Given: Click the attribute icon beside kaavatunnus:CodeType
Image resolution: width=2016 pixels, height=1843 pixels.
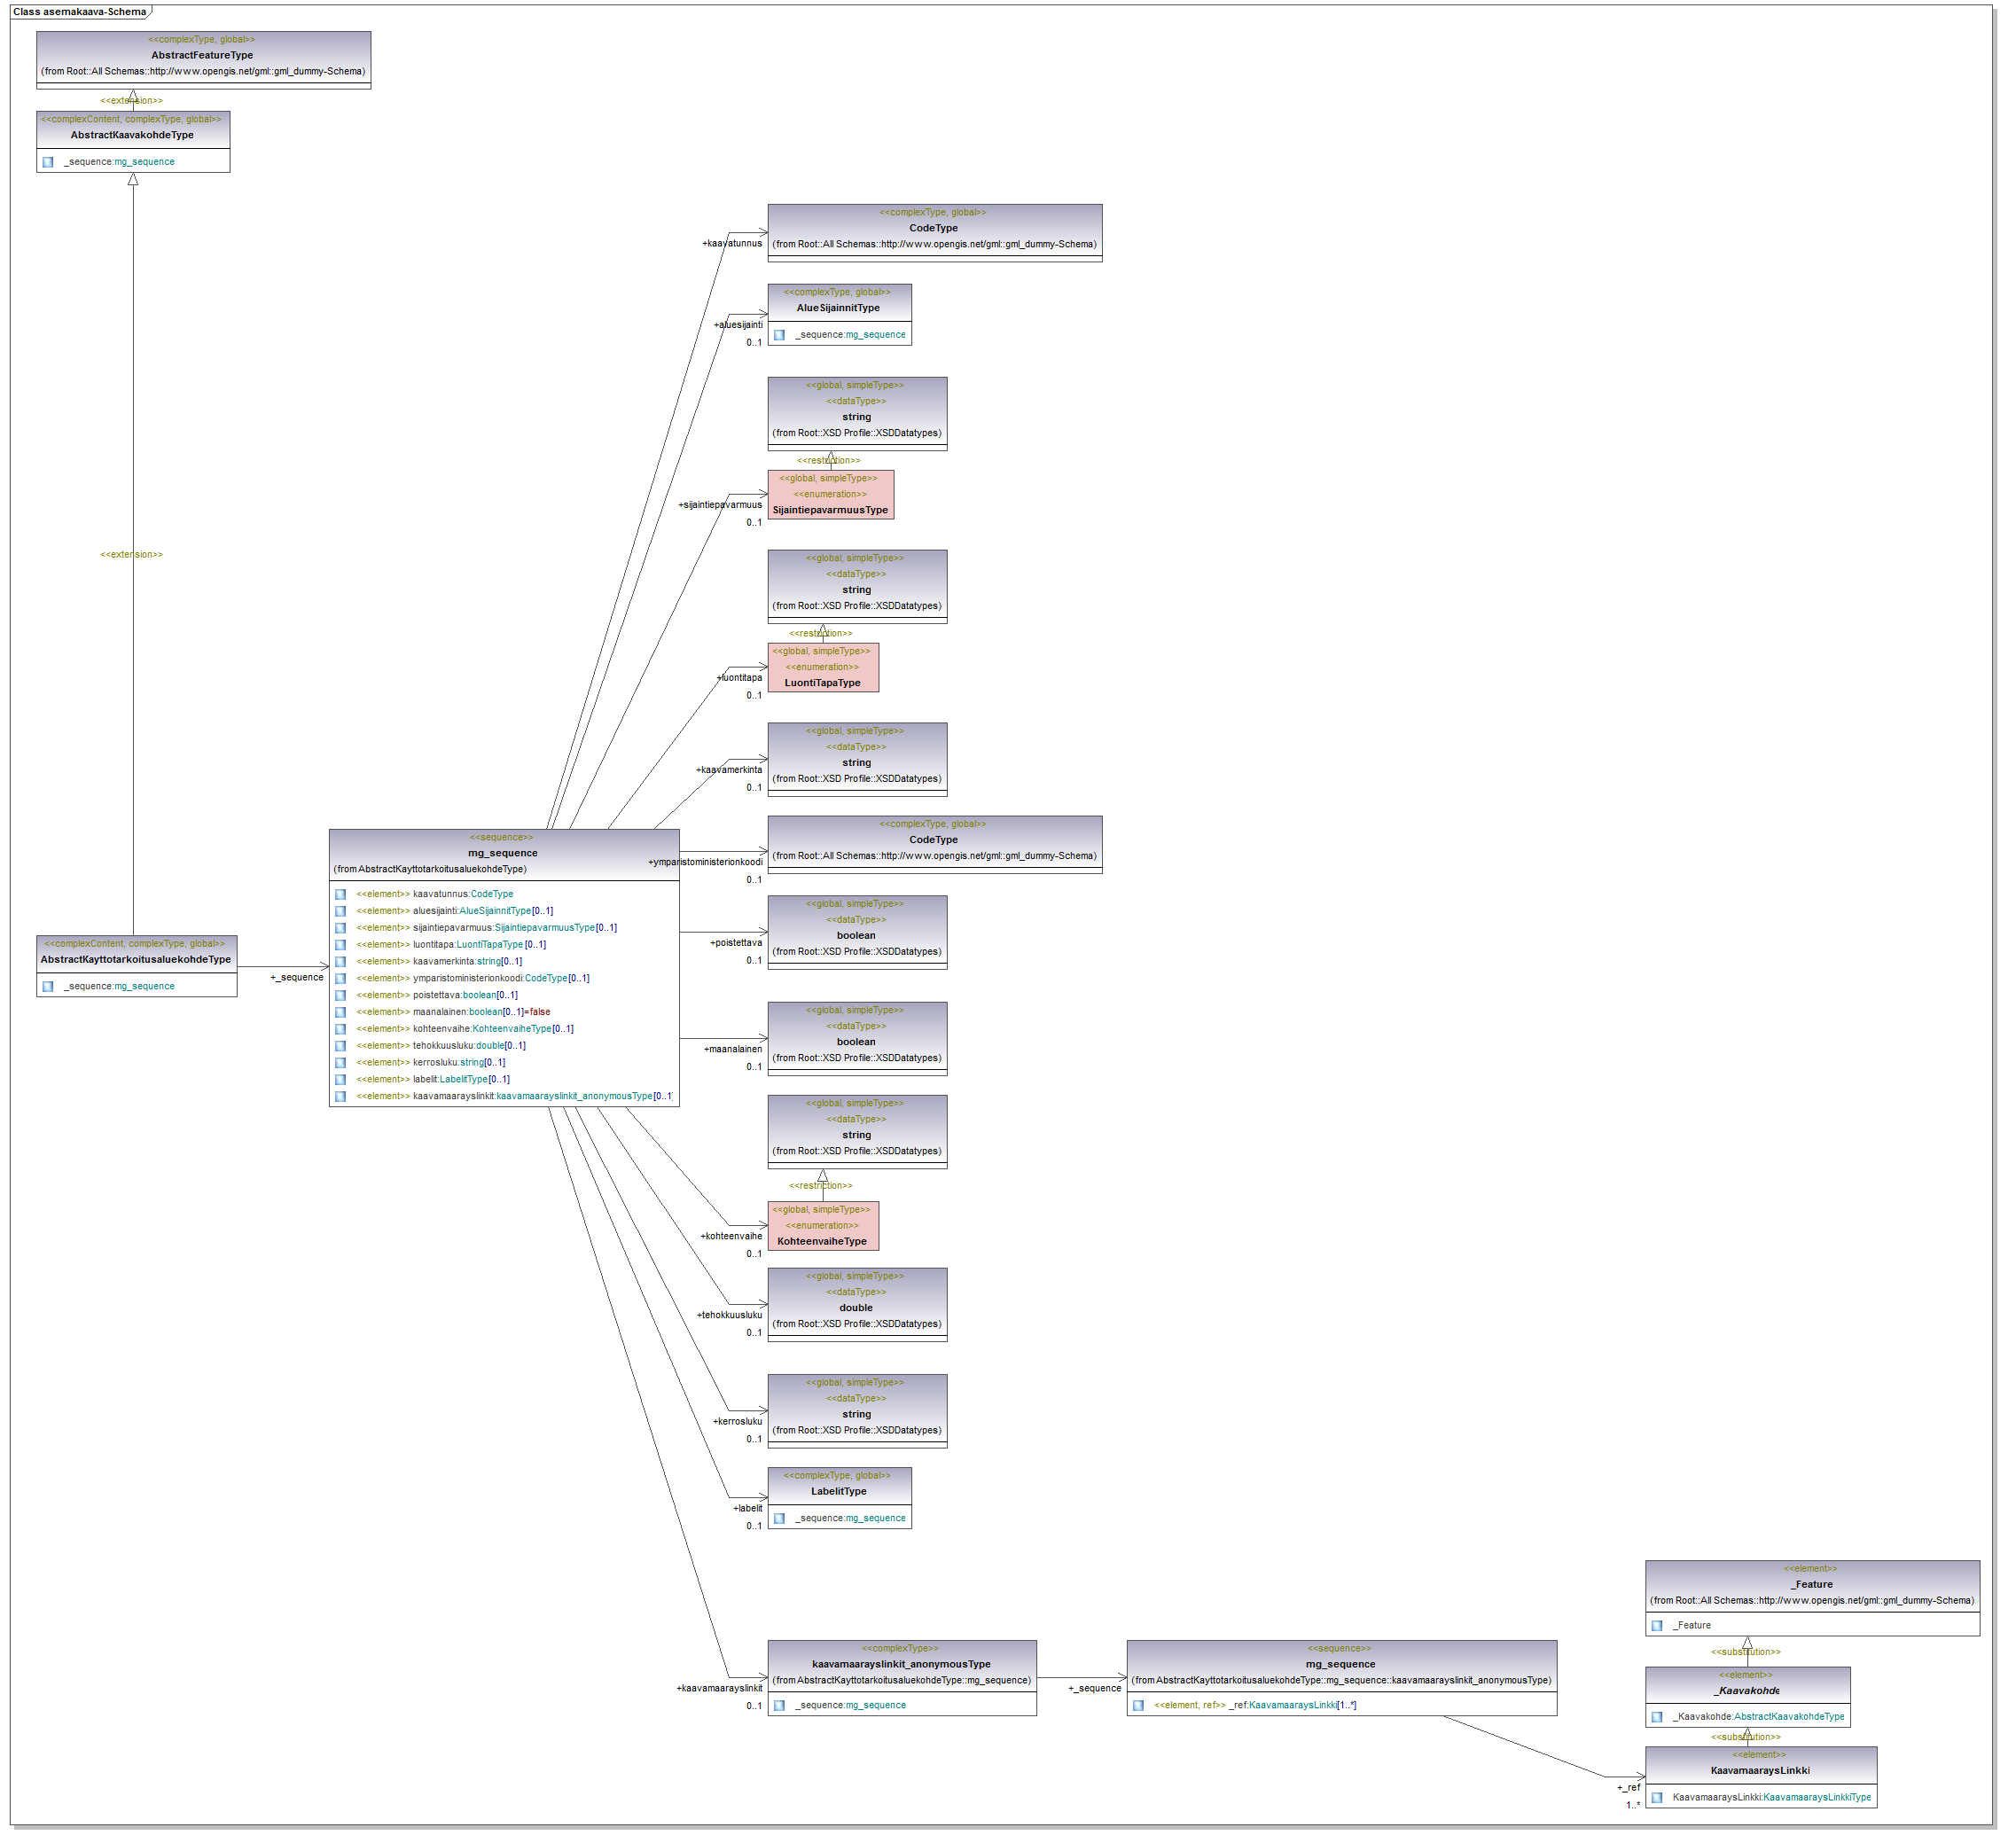Looking at the screenshot, I should [x=340, y=894].
